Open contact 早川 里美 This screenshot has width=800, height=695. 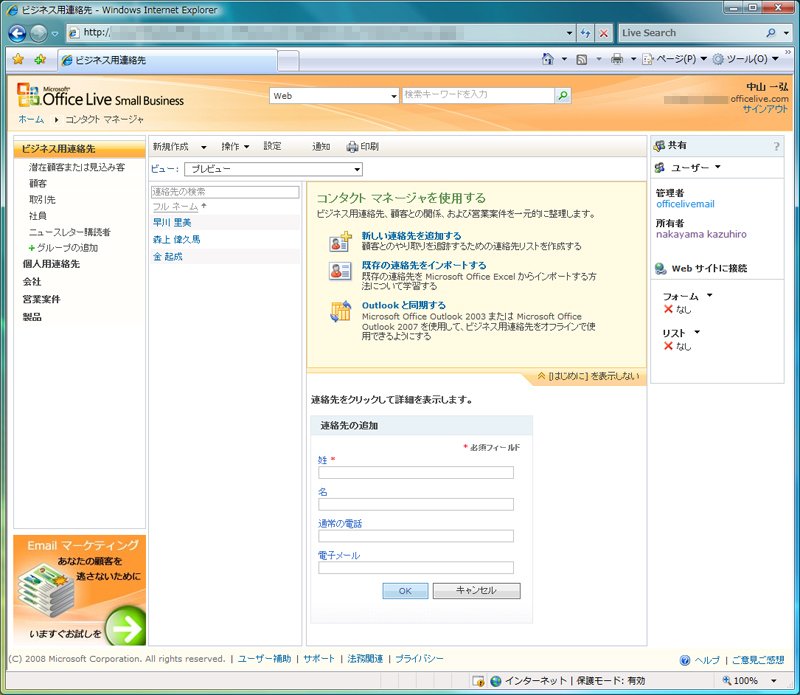[x=172, y=222]
